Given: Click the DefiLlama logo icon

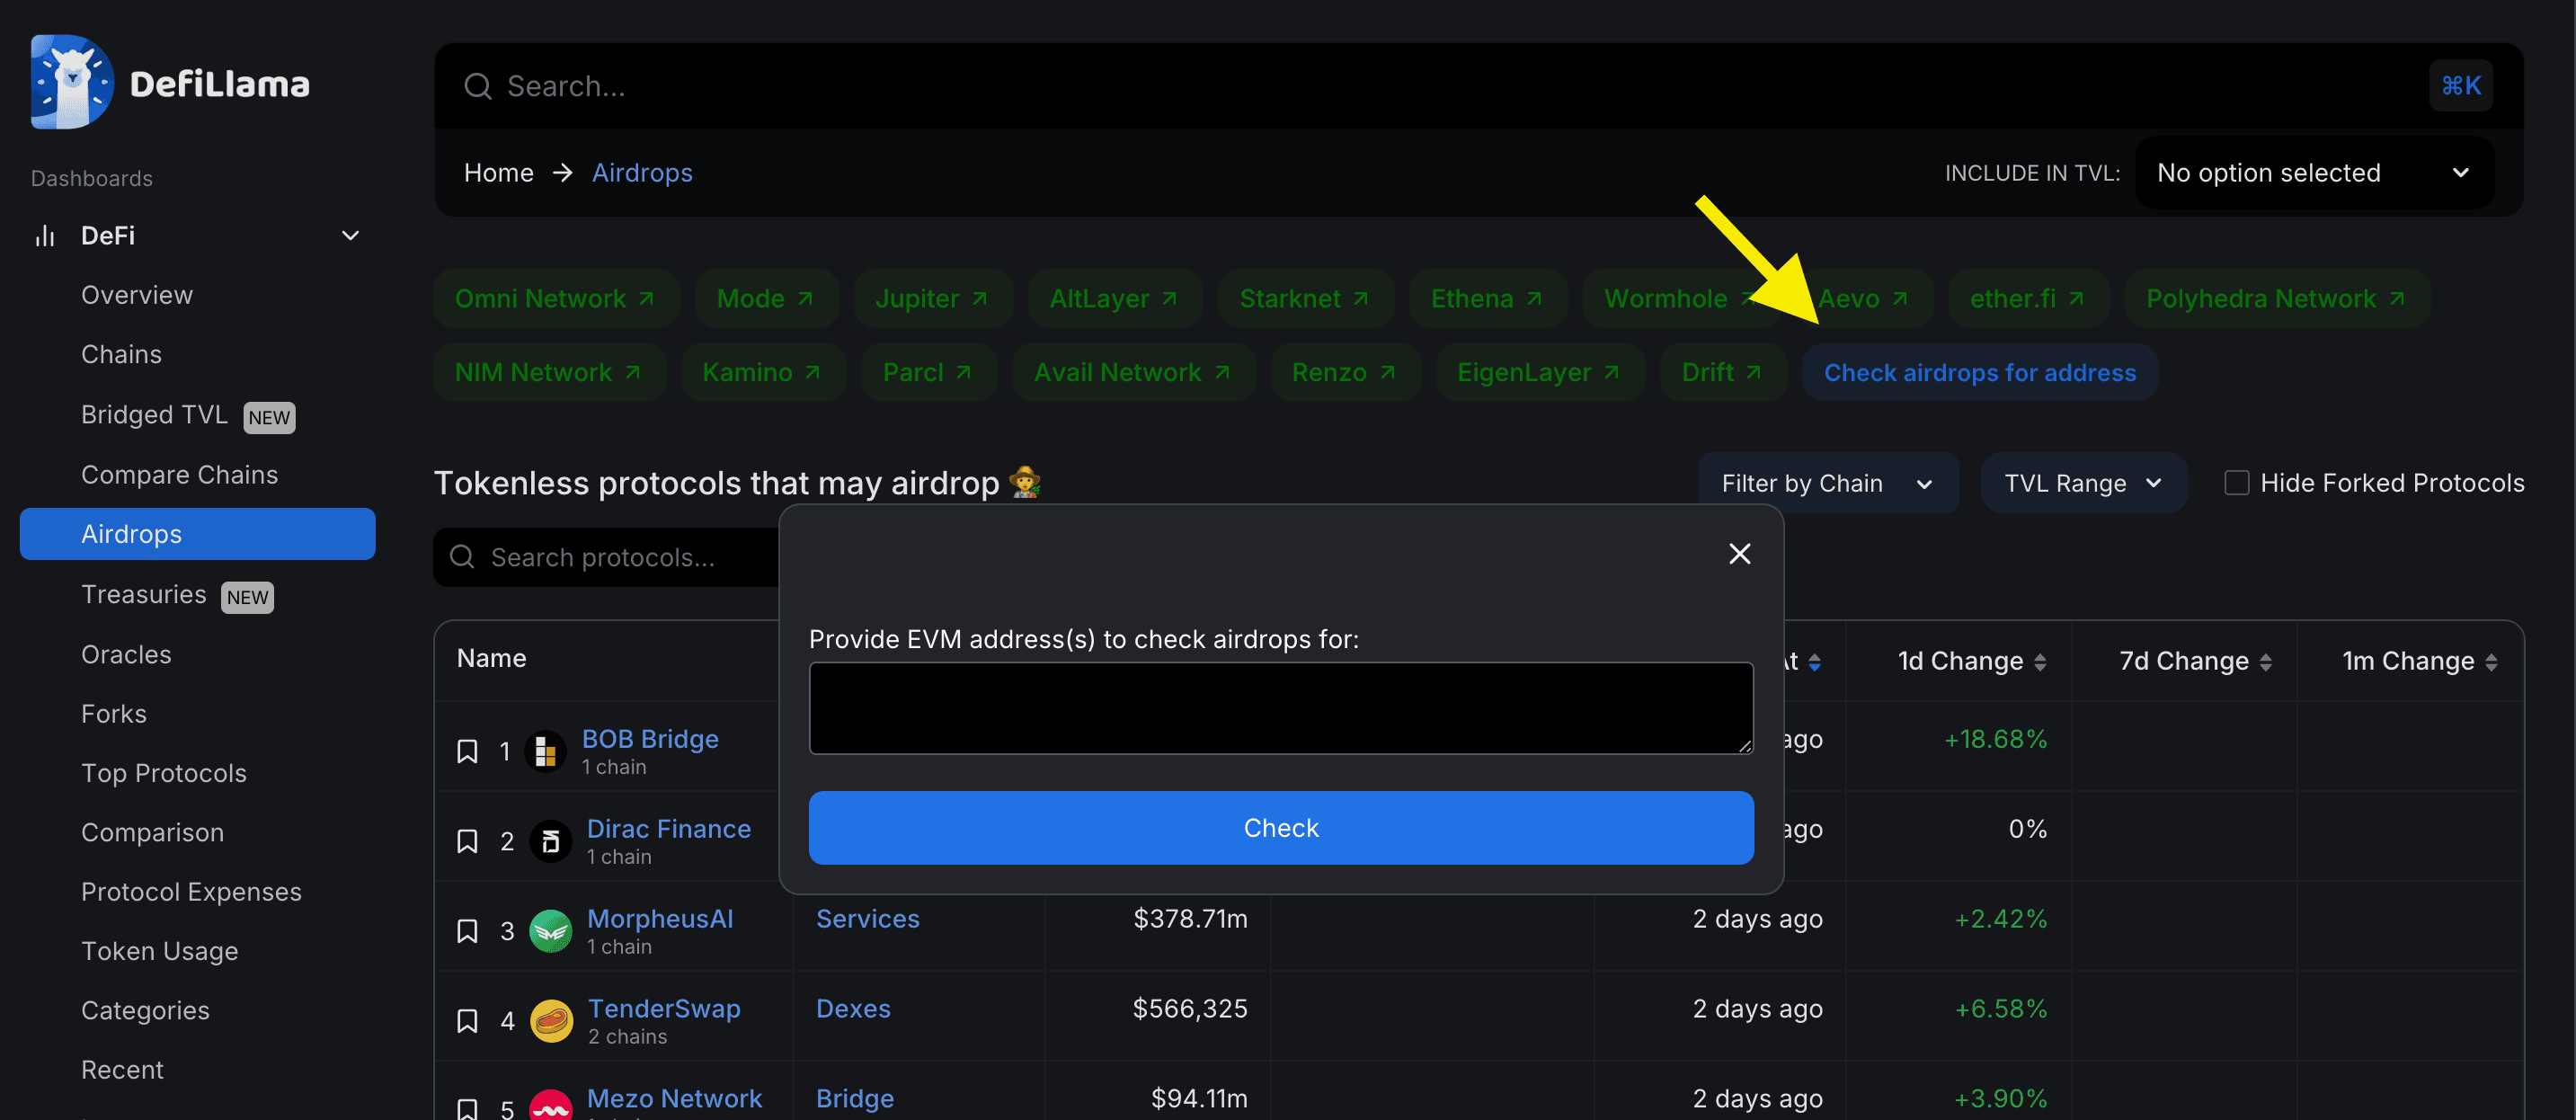Looking at the screenshot, I should [x=71, y=82].
